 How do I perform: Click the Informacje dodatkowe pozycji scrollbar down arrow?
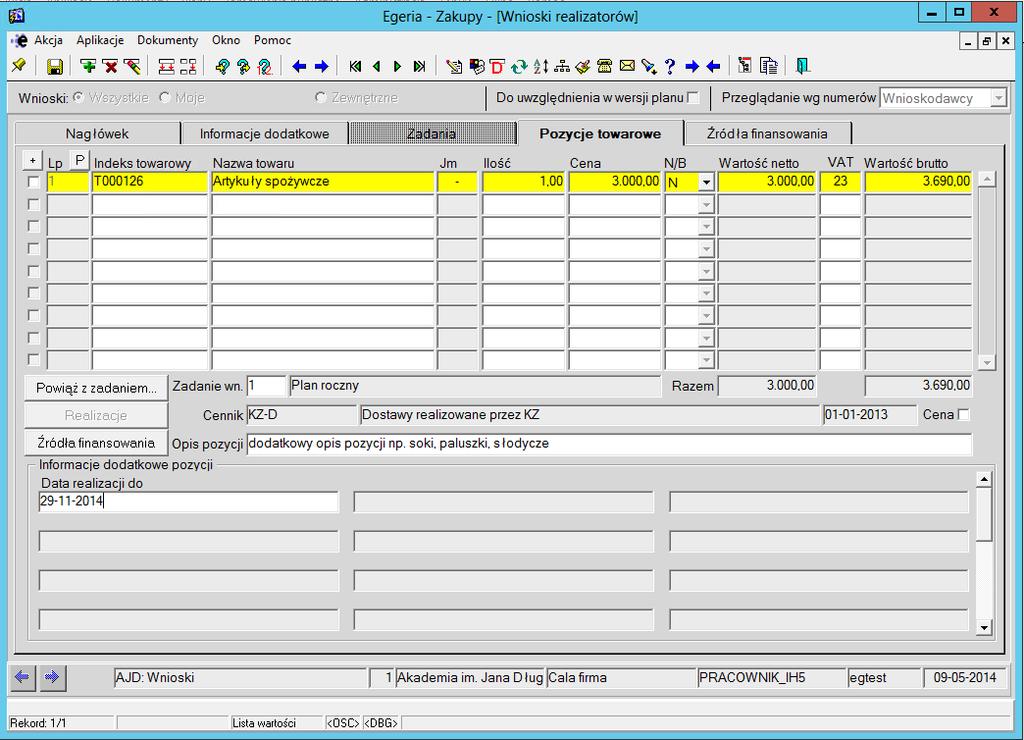click(984, 628)
